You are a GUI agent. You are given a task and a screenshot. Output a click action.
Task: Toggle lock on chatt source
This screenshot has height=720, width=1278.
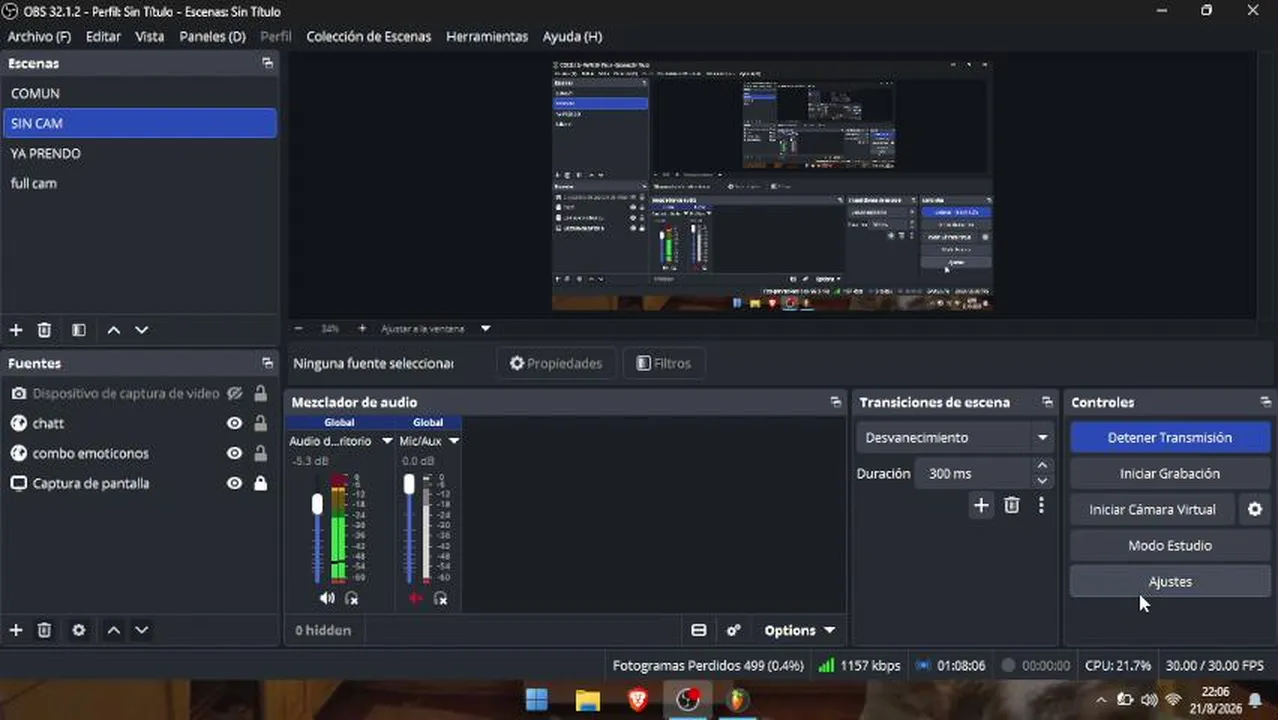click(x=260, y=423)
